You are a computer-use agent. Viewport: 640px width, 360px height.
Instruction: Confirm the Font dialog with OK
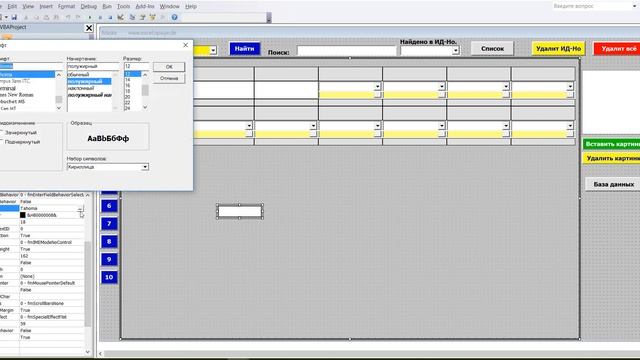coord(169,67)
